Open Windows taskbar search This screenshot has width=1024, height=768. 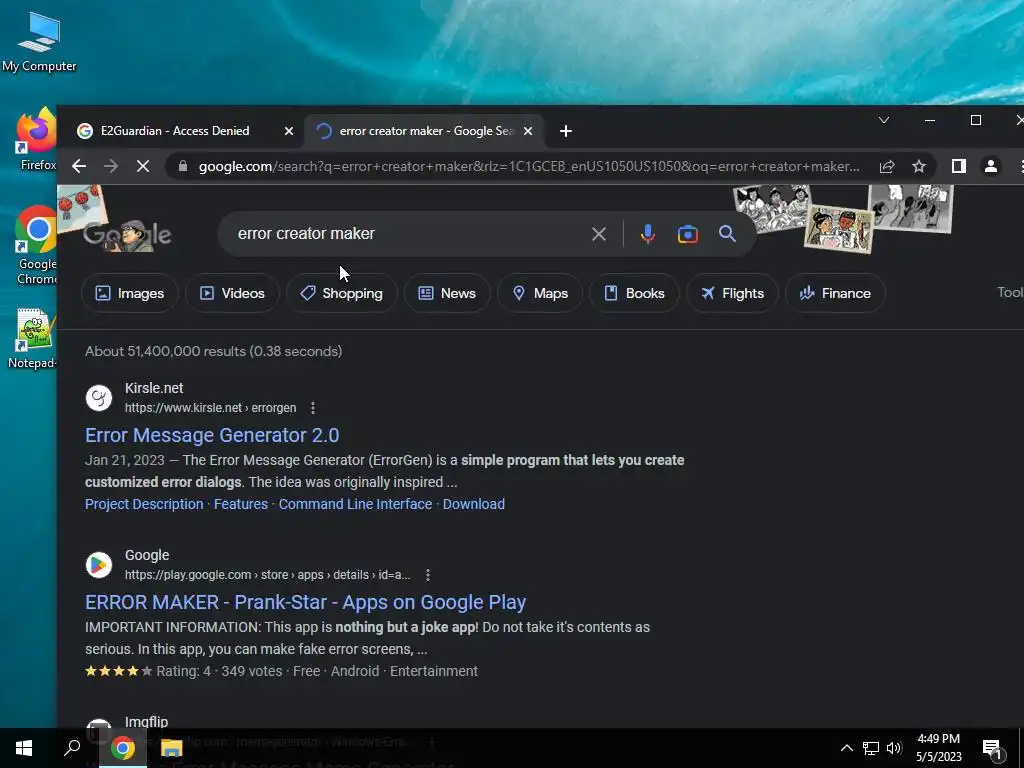pos(72,748)
